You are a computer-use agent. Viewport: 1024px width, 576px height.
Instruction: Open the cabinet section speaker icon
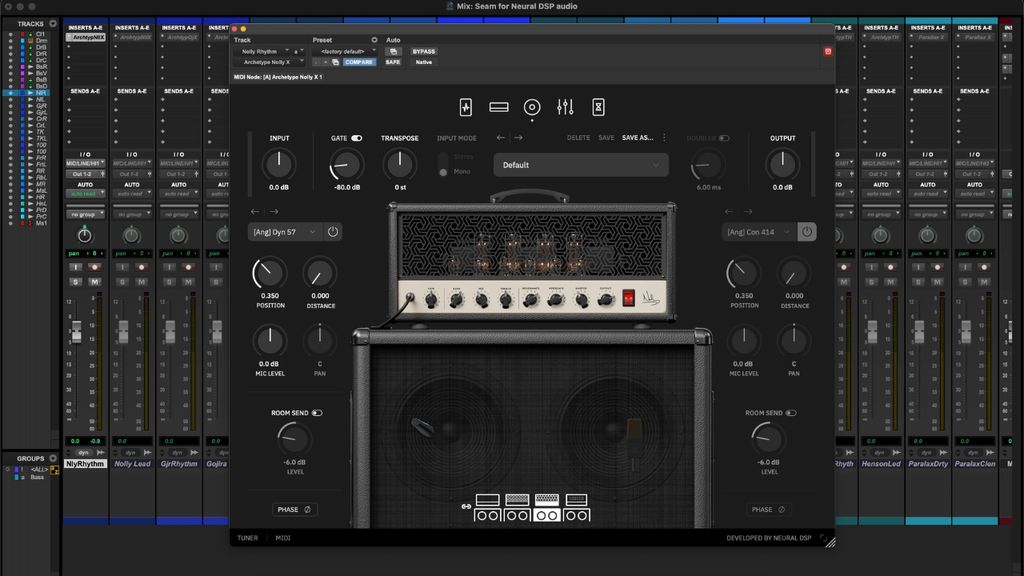pyautogui.click(x=532, y=107)
